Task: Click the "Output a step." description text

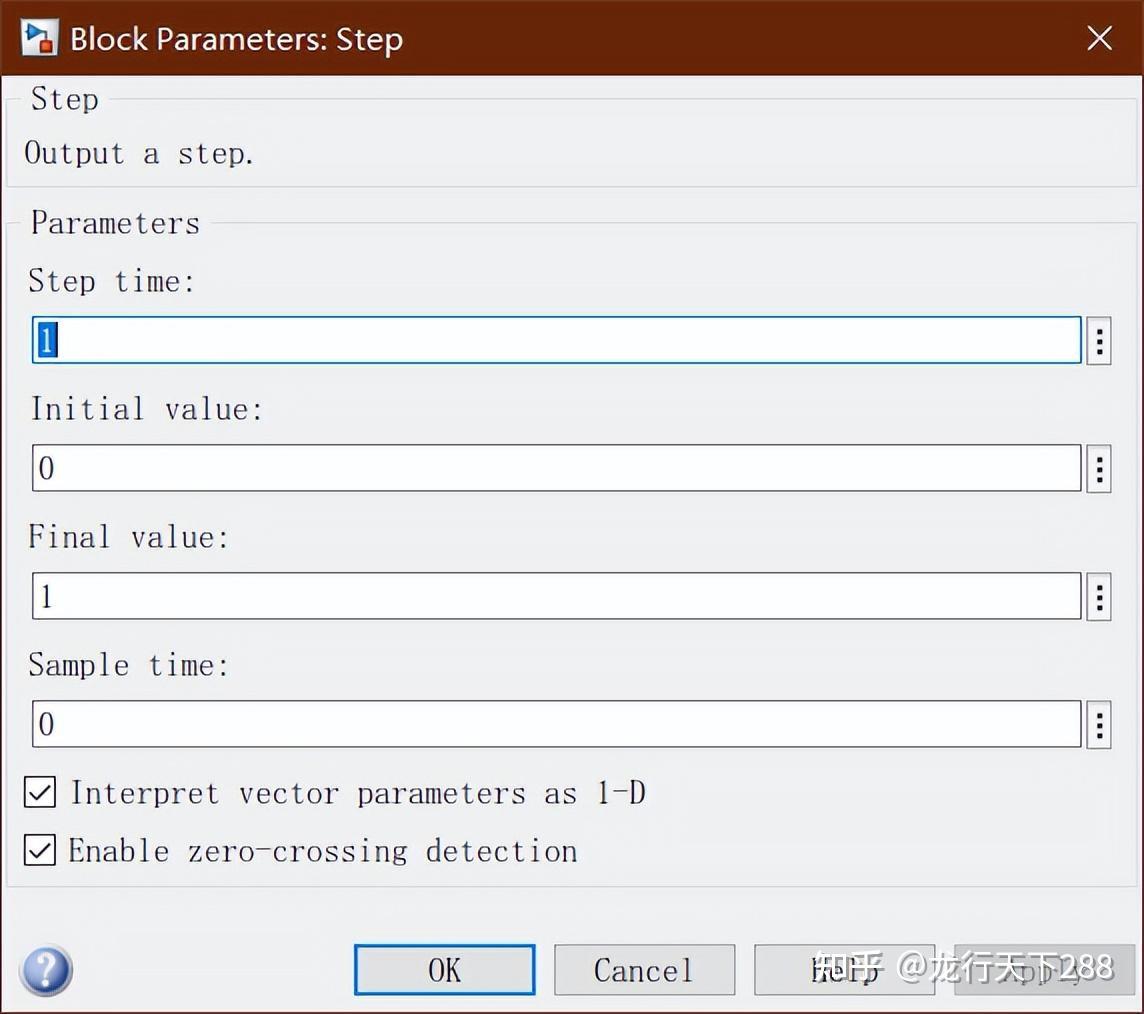Action: pyautogui.click(x=139, y=154)
